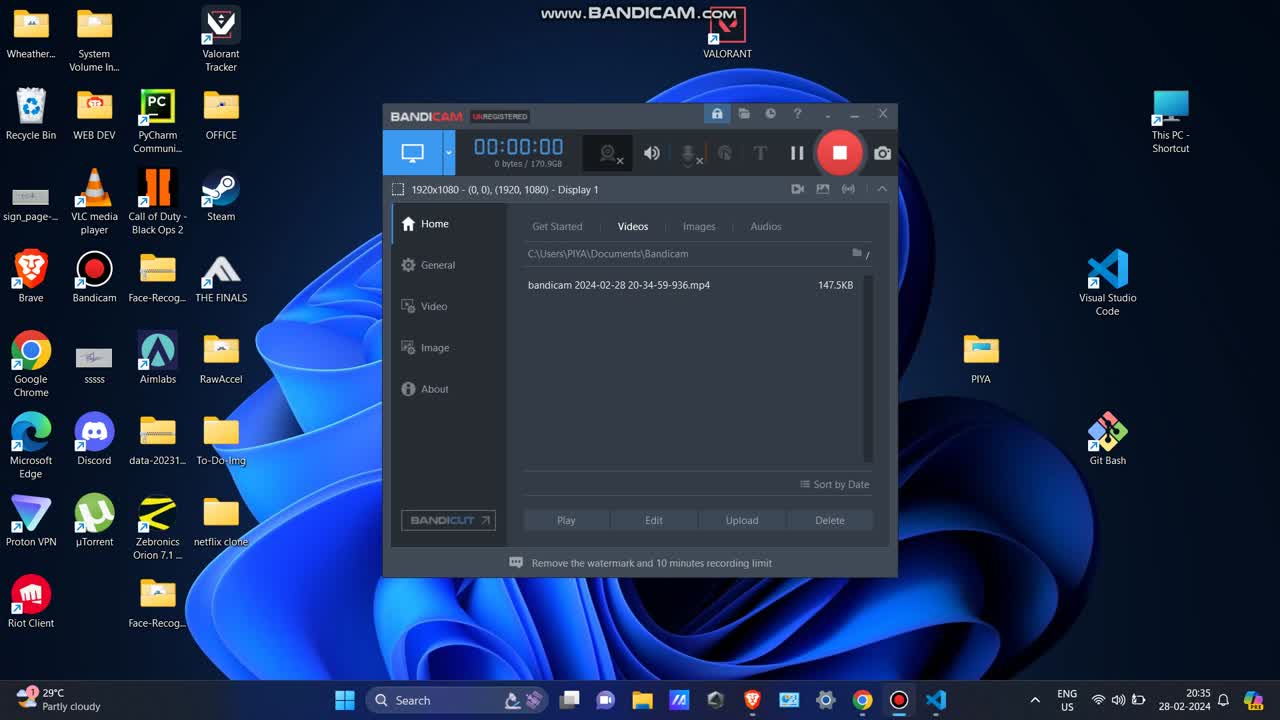Viewport: 1280px width, 720px height.
Task: Select bandicam 2024-02-28 20-34-59-936.mp4
Action: 619,285
